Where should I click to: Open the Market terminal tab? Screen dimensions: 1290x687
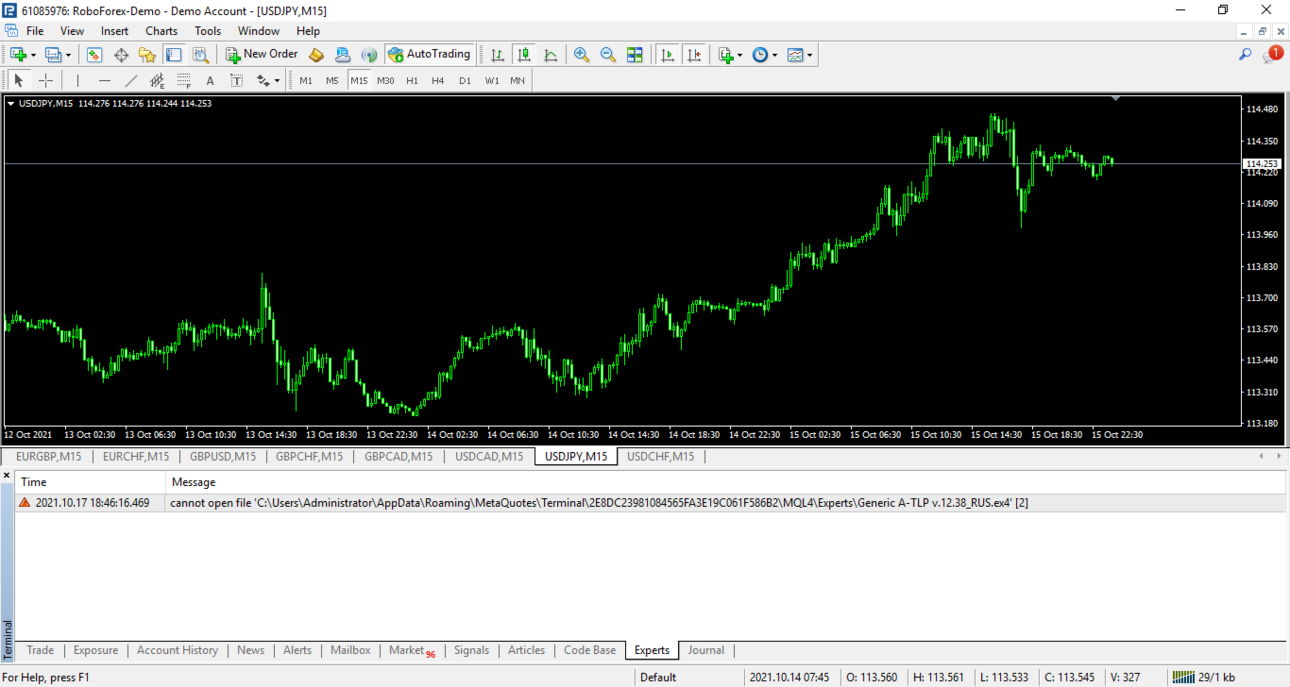(411, 650)
